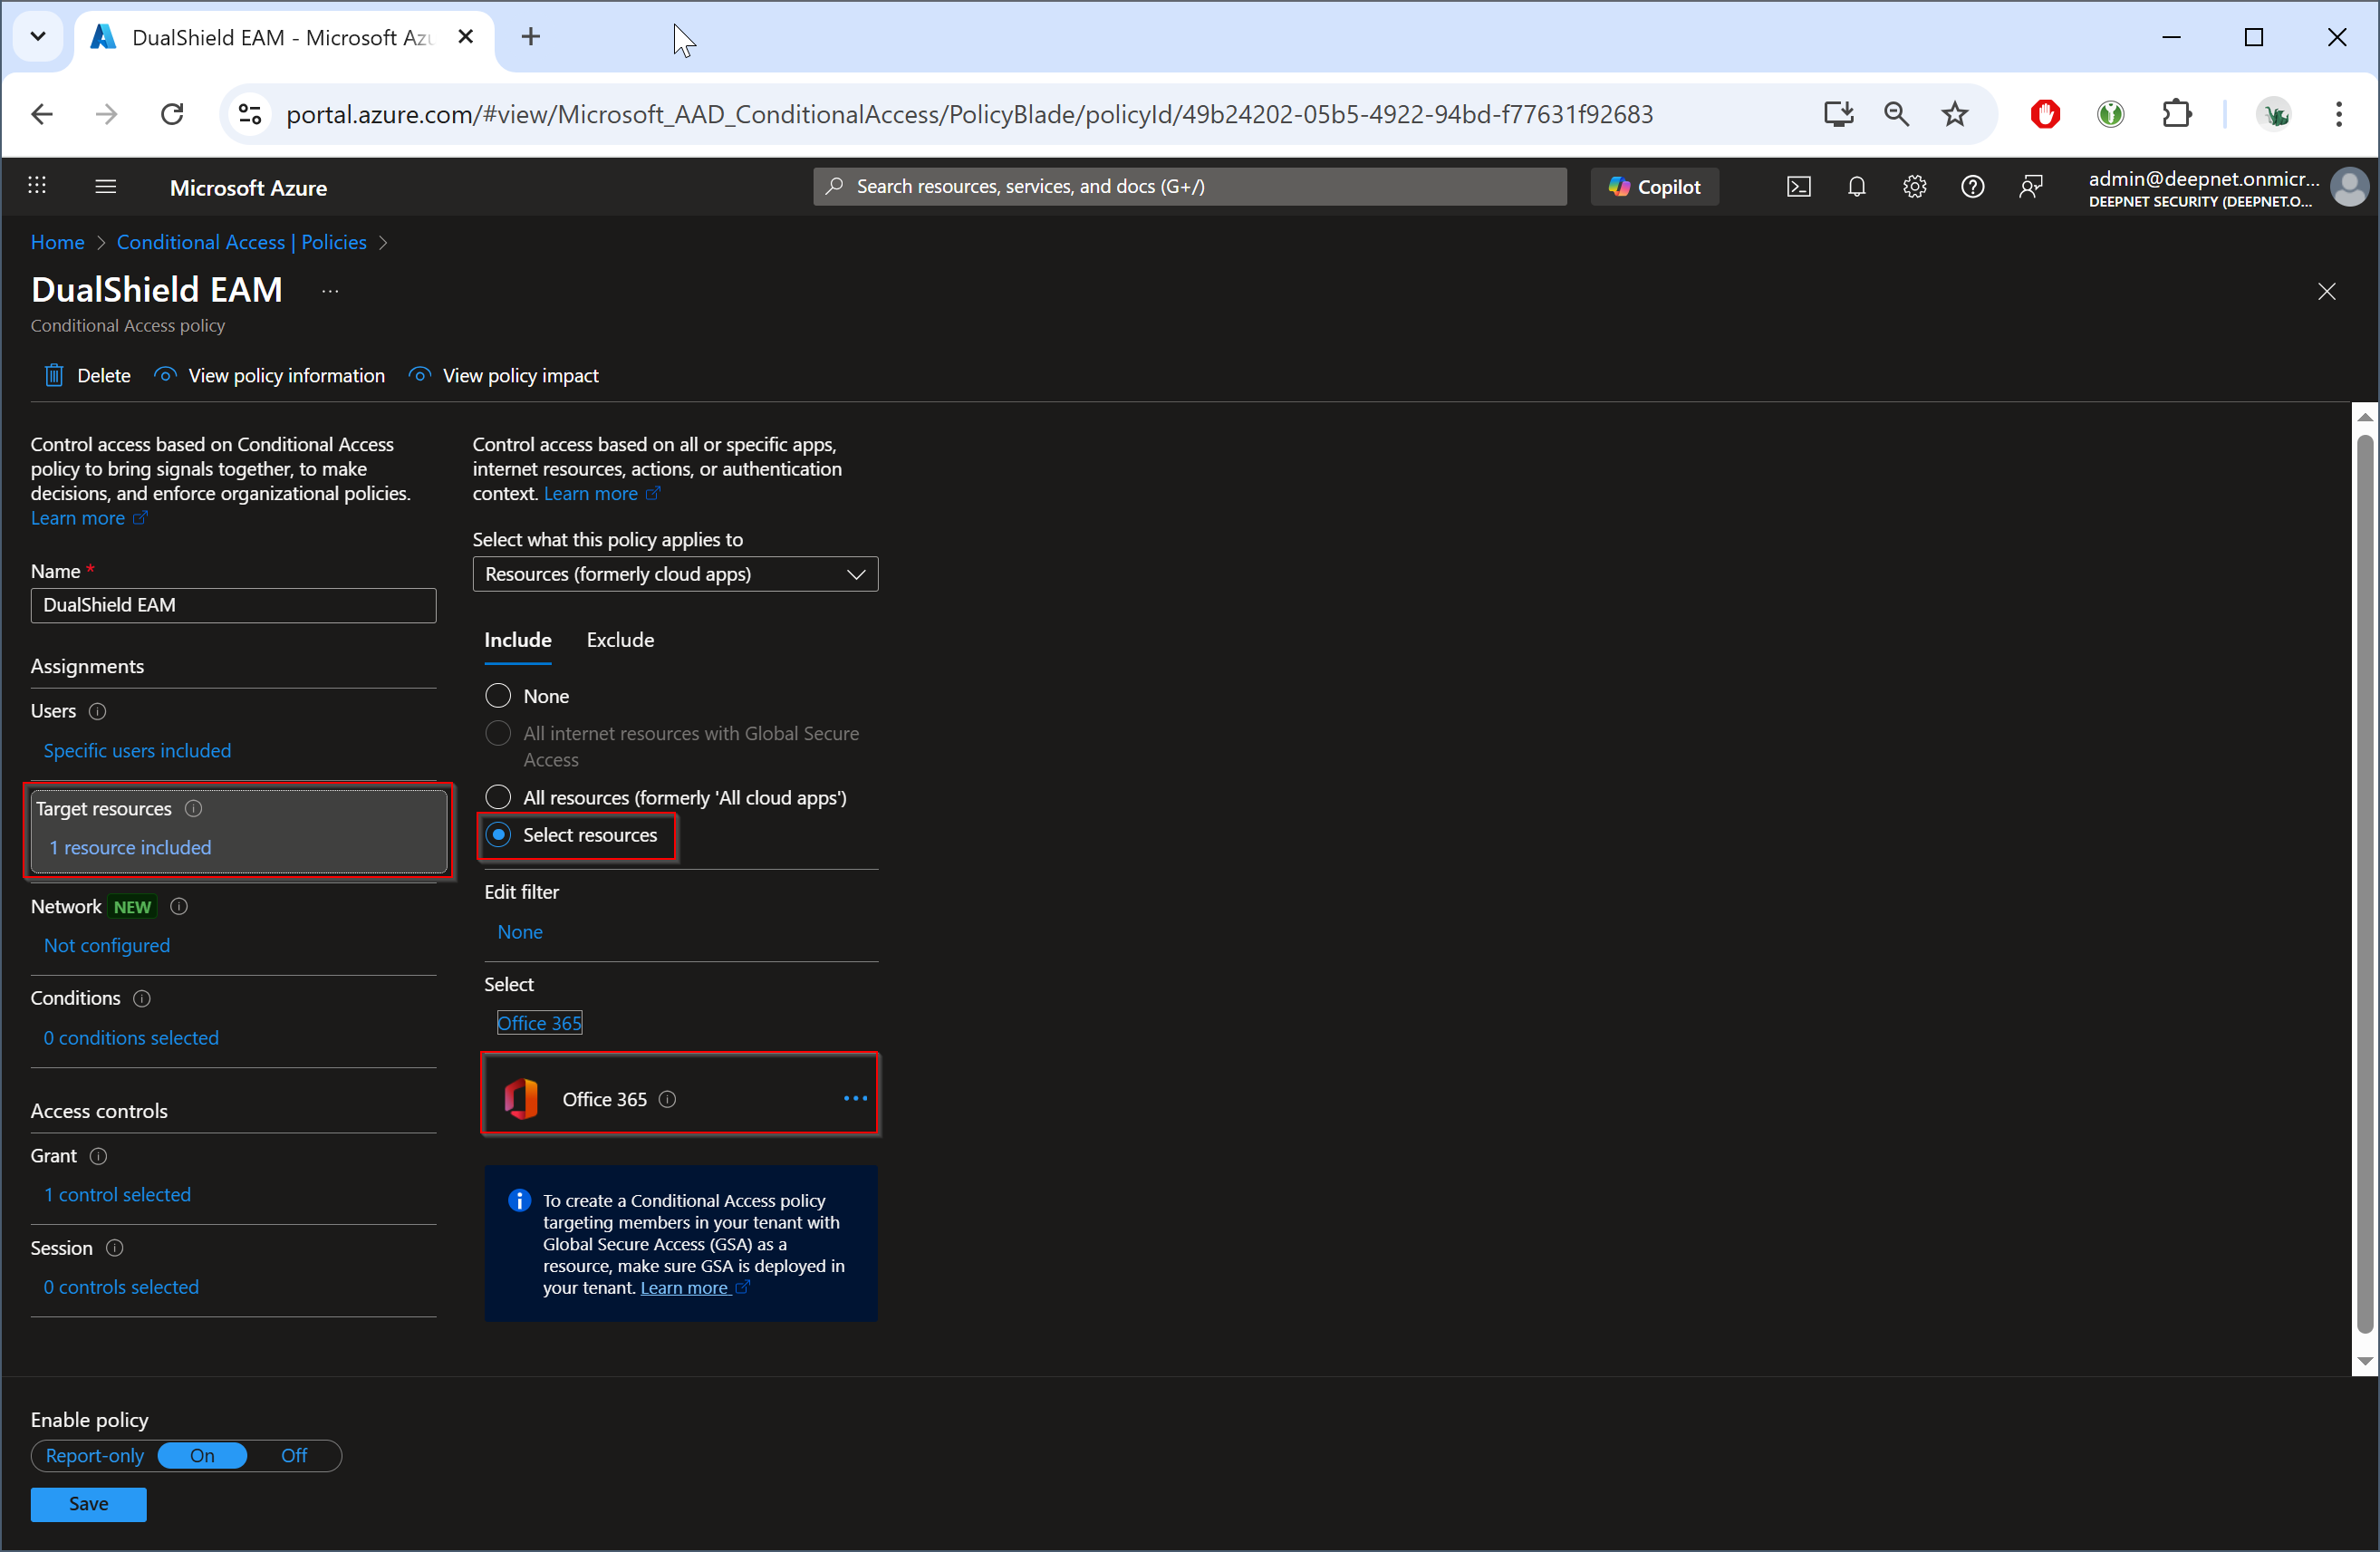Set Enable policy to Off

coord(294,1455)
